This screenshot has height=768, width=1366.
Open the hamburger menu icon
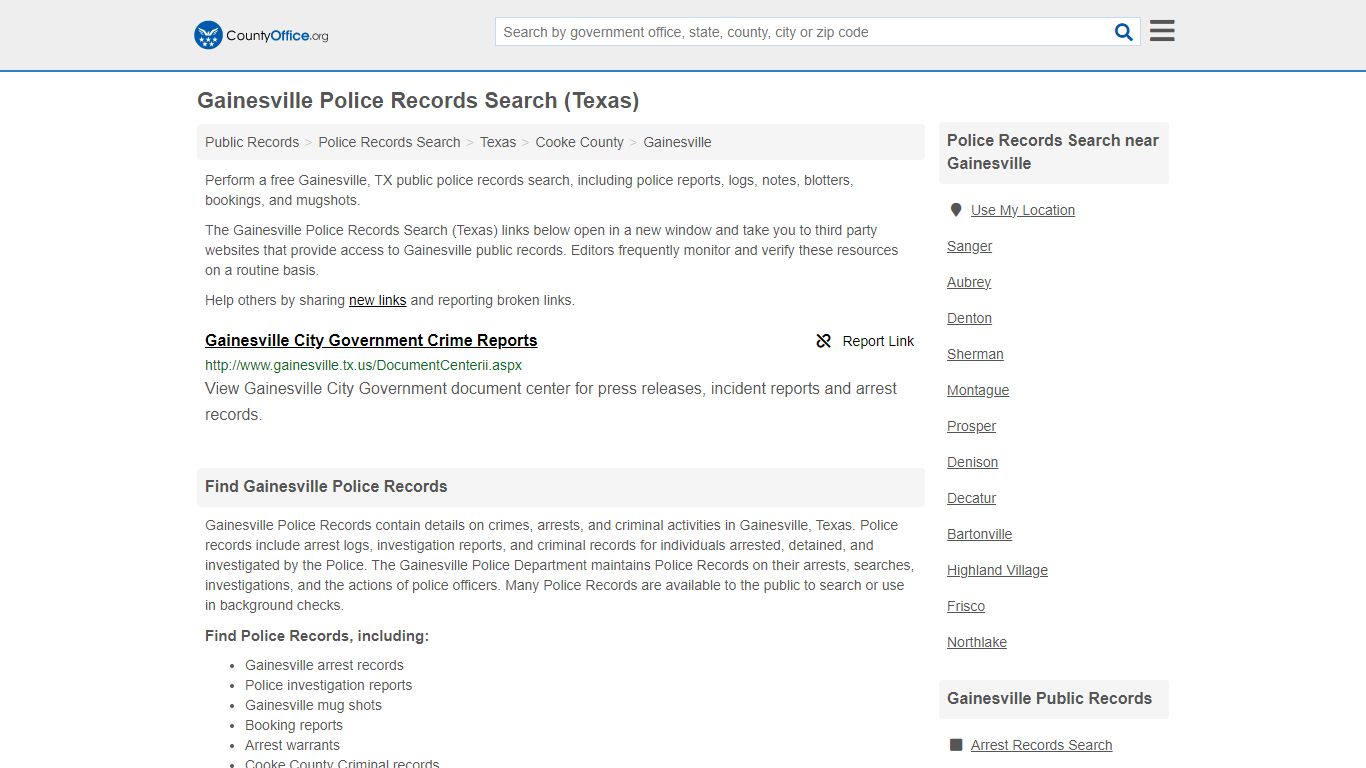point(1162,31)
